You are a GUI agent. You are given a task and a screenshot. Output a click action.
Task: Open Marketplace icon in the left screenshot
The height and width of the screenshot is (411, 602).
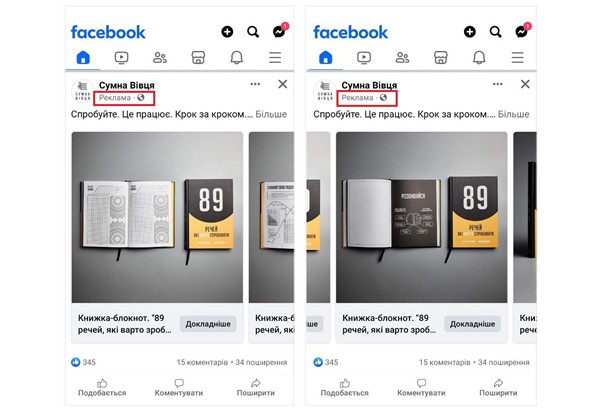[198, 58]
